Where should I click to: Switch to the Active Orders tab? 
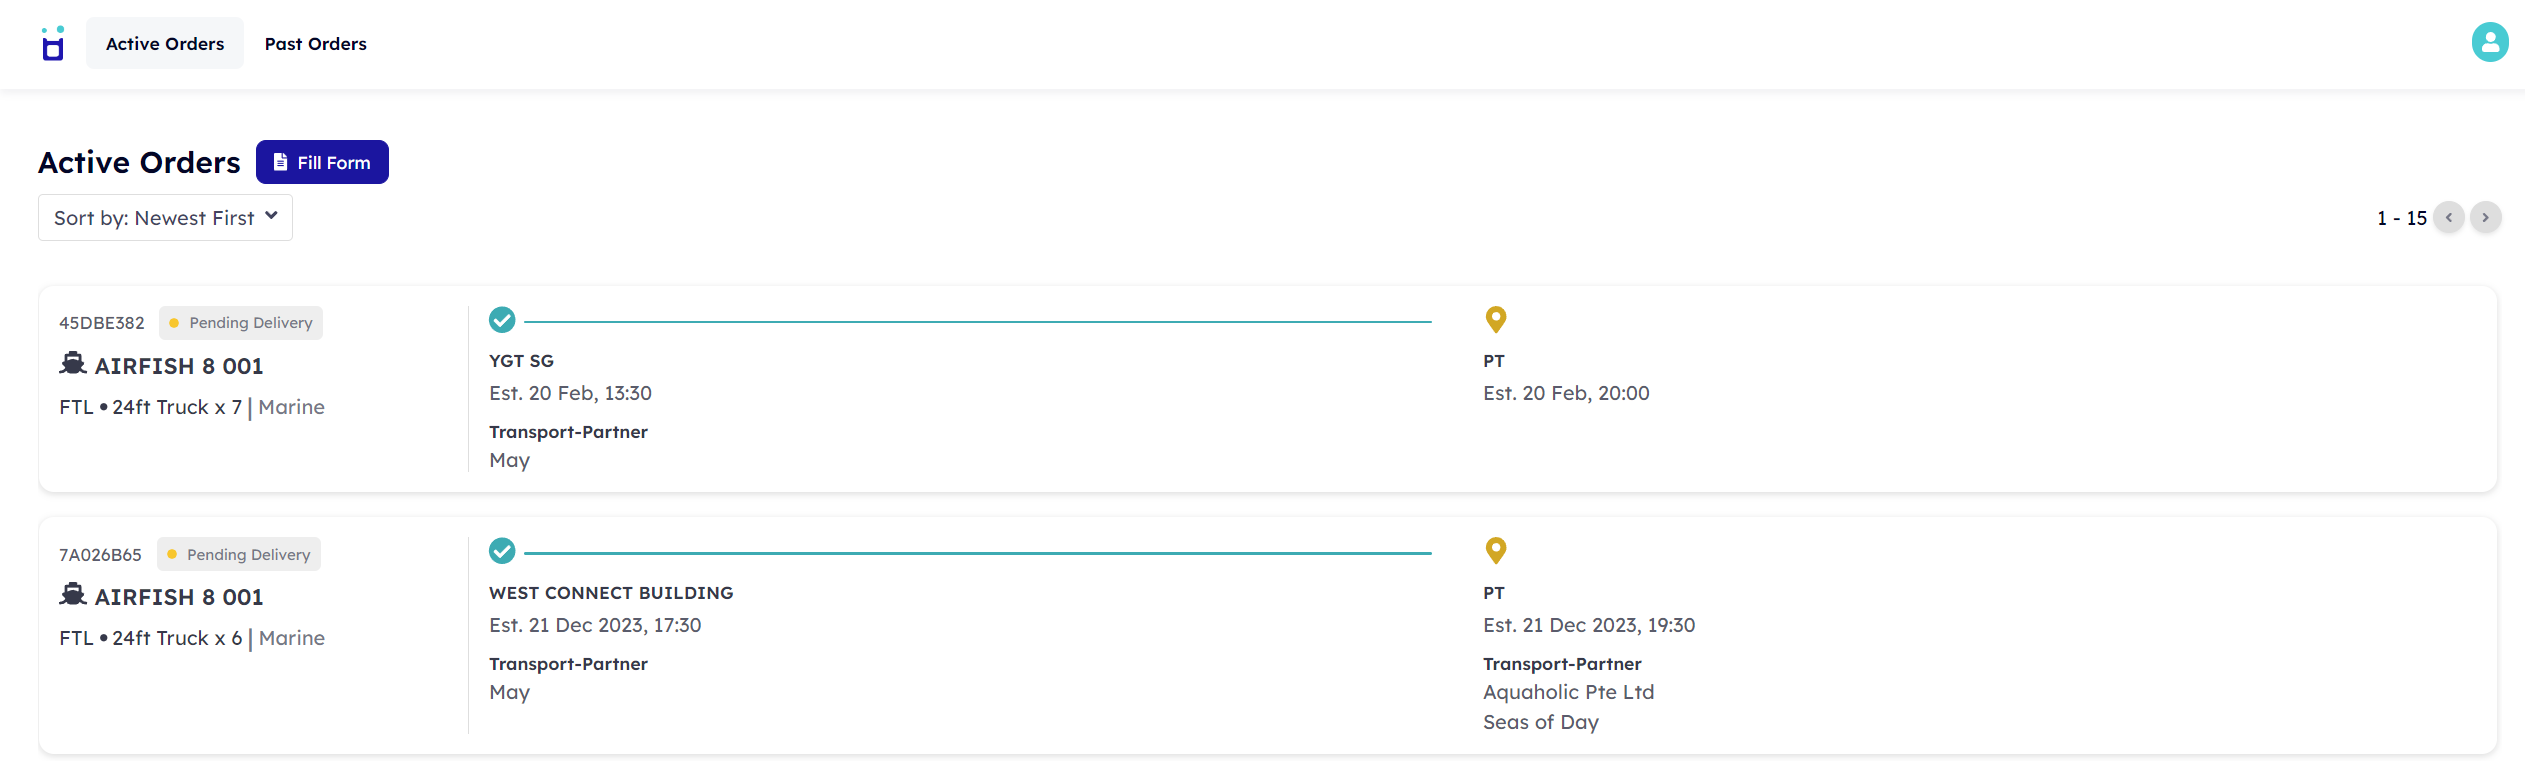(x=165, y=44)
